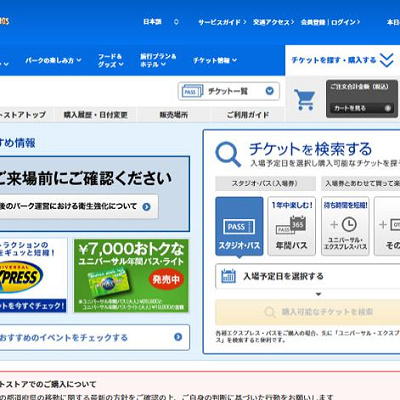
Task: Open the 会員登録 | ログイン link
Action: point(330,22)
